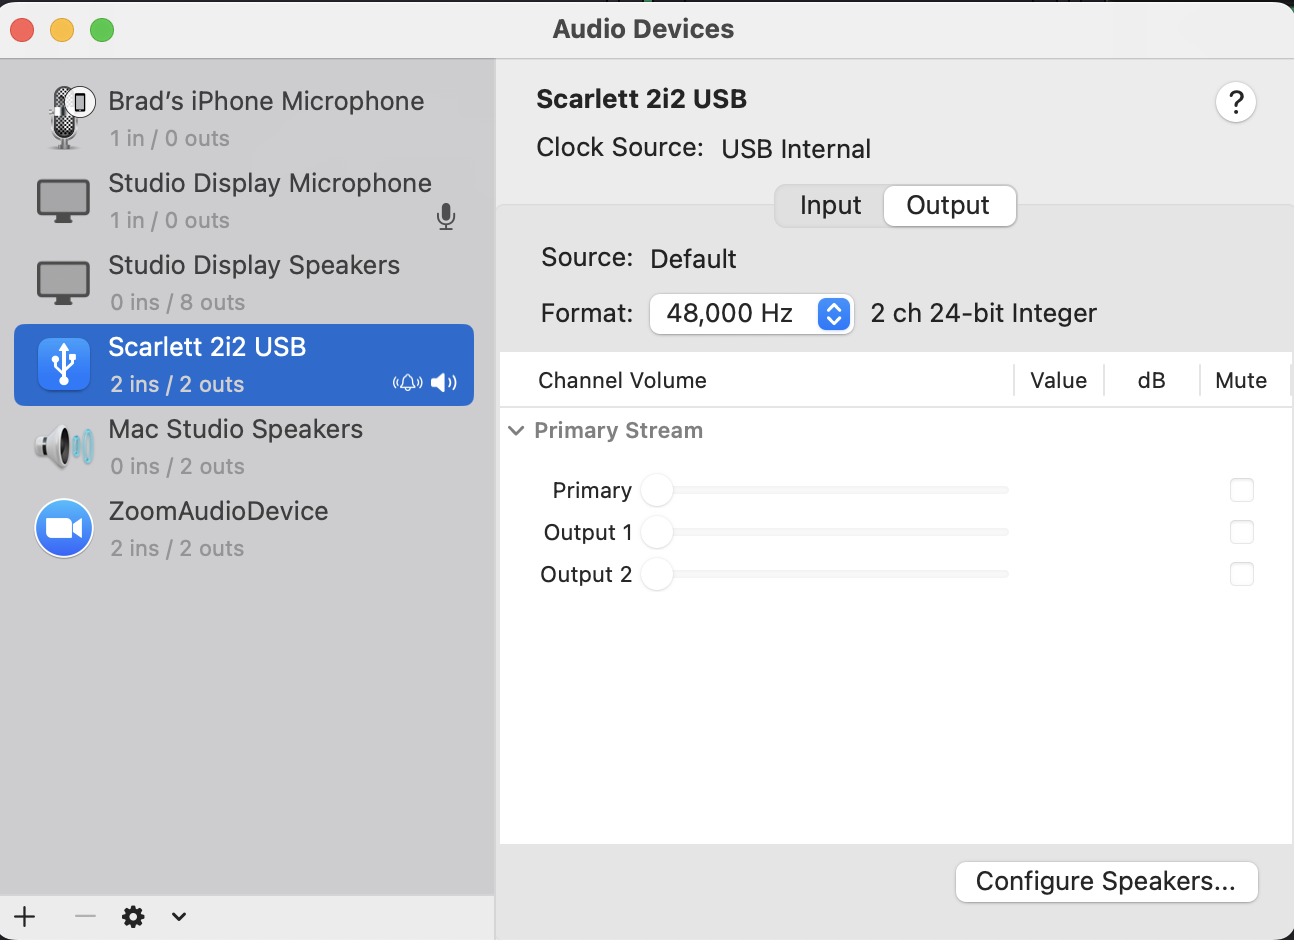The image size is (1294, 940).
Task: Click the Default source value
Action: coord(693,259)
